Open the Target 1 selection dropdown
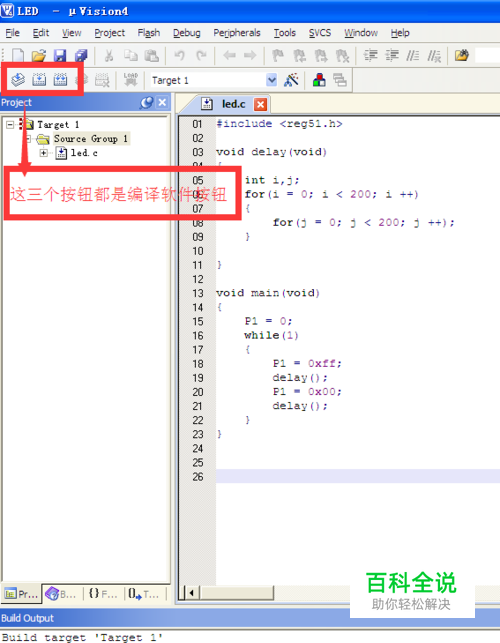Image resolution: width=500 pixels, height=643 pixels. (271, 80)
